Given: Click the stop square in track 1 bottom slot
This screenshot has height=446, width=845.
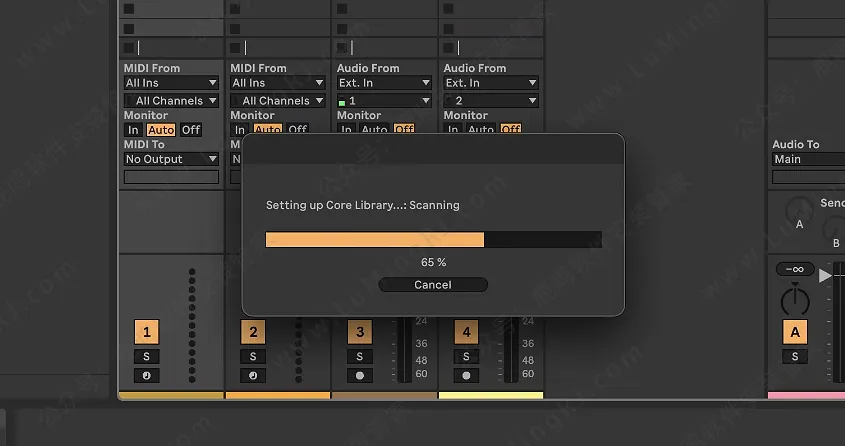Looking at the screenshot, I should point(128,47).
